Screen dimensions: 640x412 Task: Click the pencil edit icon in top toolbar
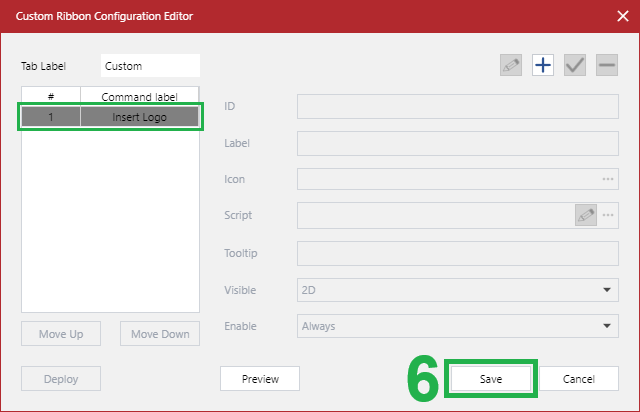(512, 65)
